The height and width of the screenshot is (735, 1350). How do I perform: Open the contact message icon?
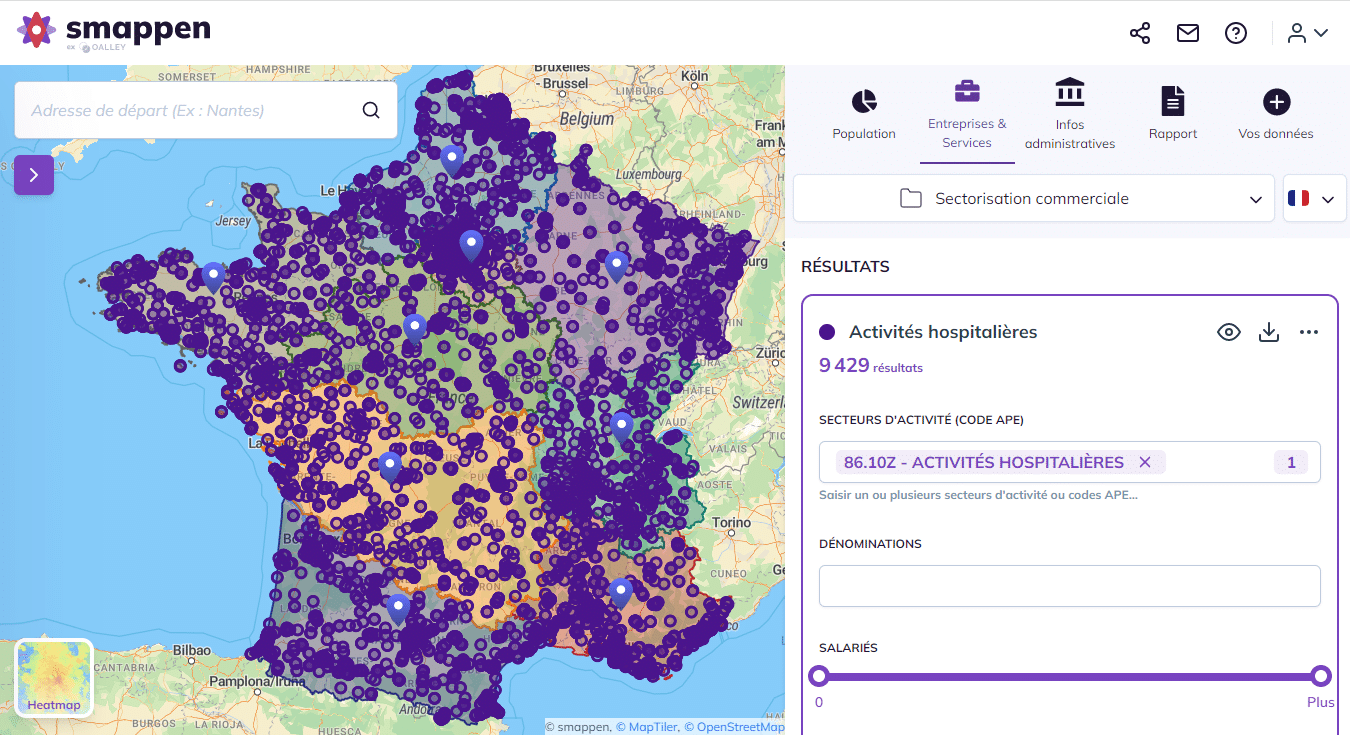(x=1187, y=33)
